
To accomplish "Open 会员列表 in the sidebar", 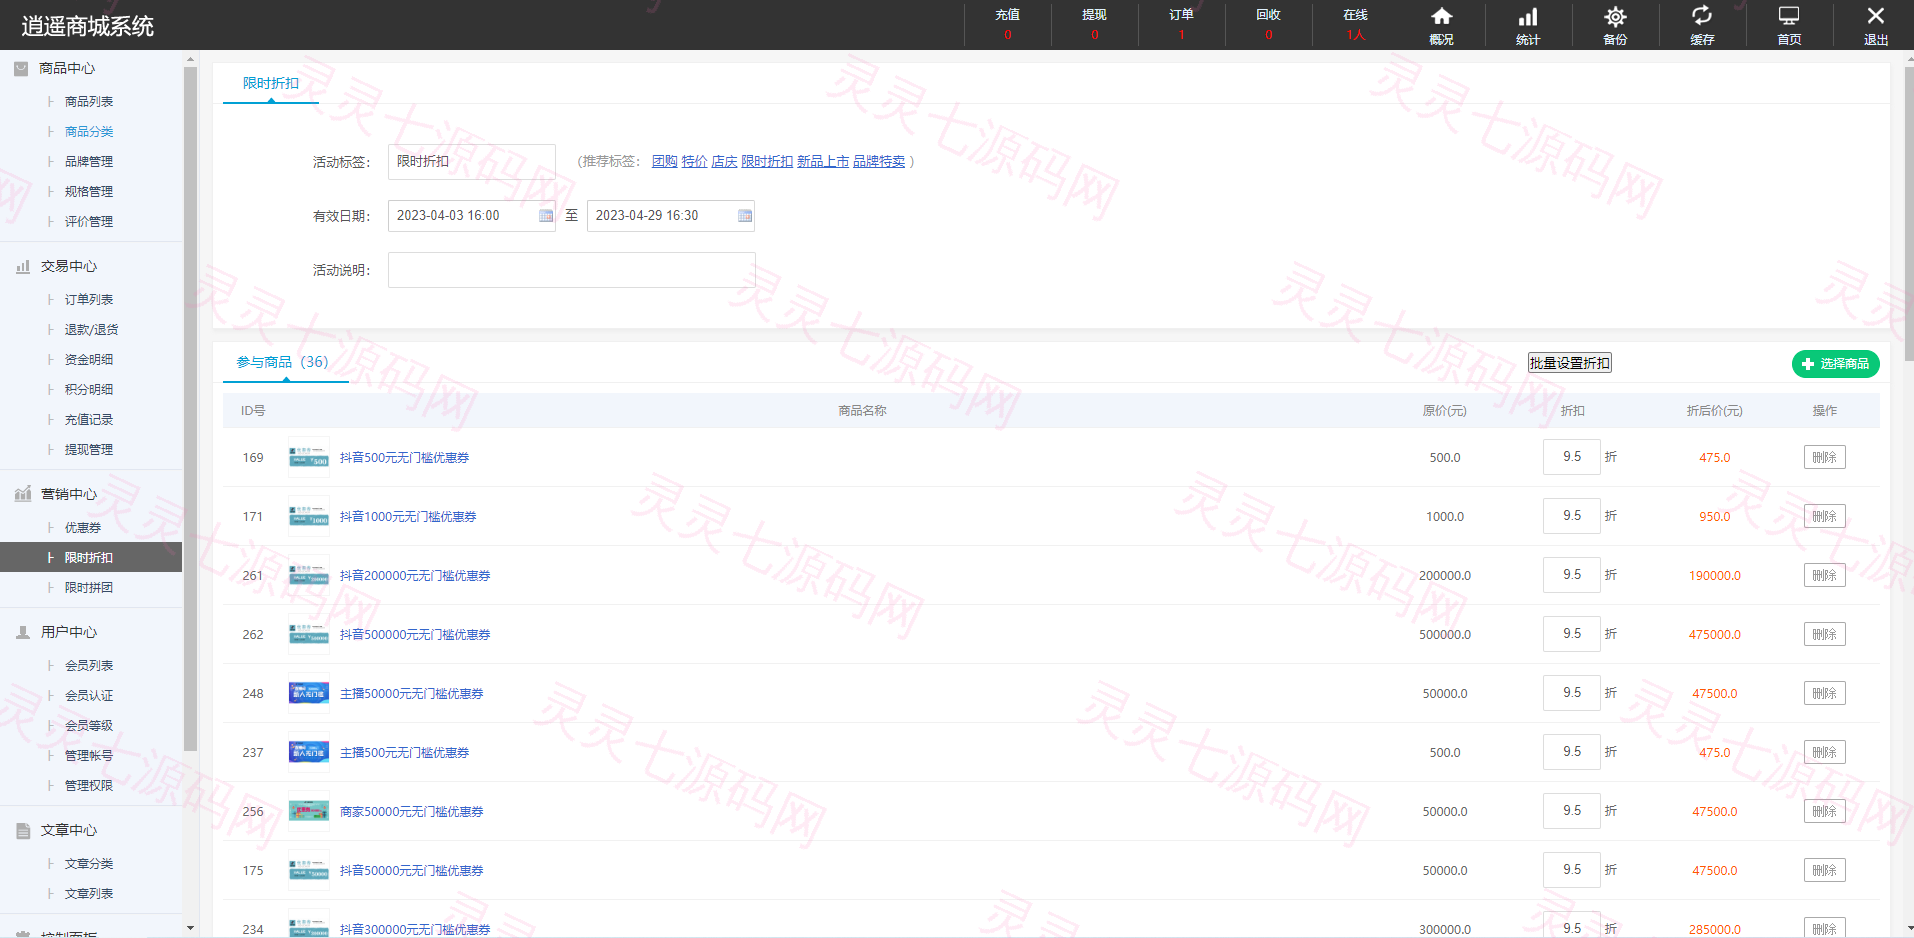I will 89,665.
